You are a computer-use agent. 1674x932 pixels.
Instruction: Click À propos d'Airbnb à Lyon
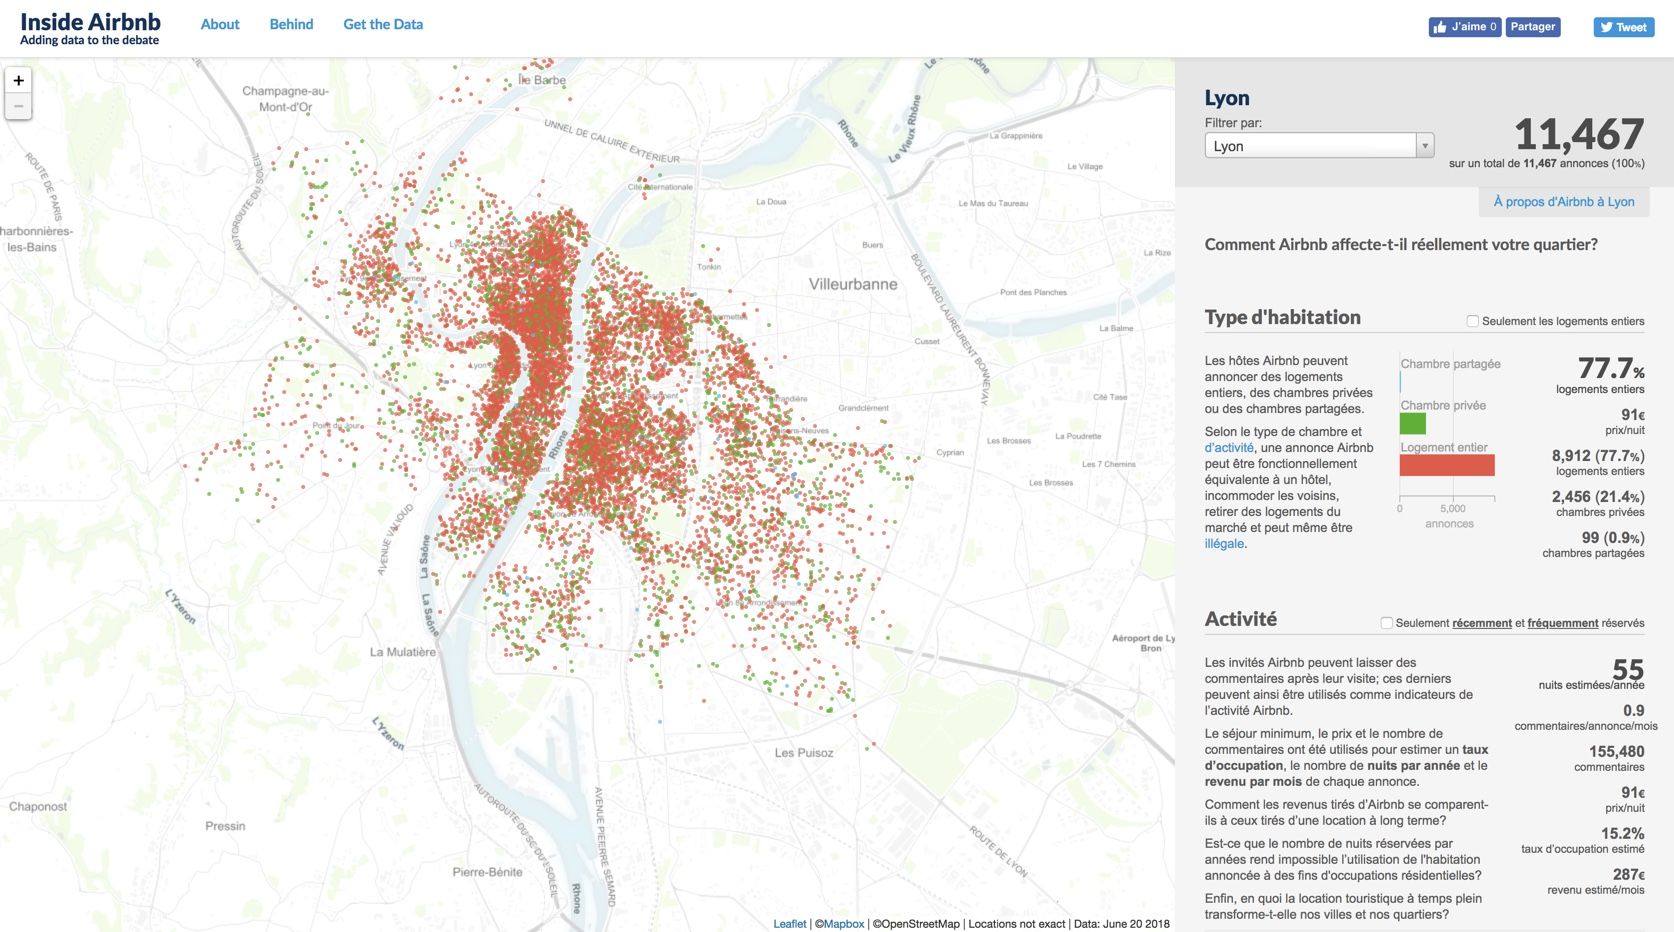(1564, 202)
